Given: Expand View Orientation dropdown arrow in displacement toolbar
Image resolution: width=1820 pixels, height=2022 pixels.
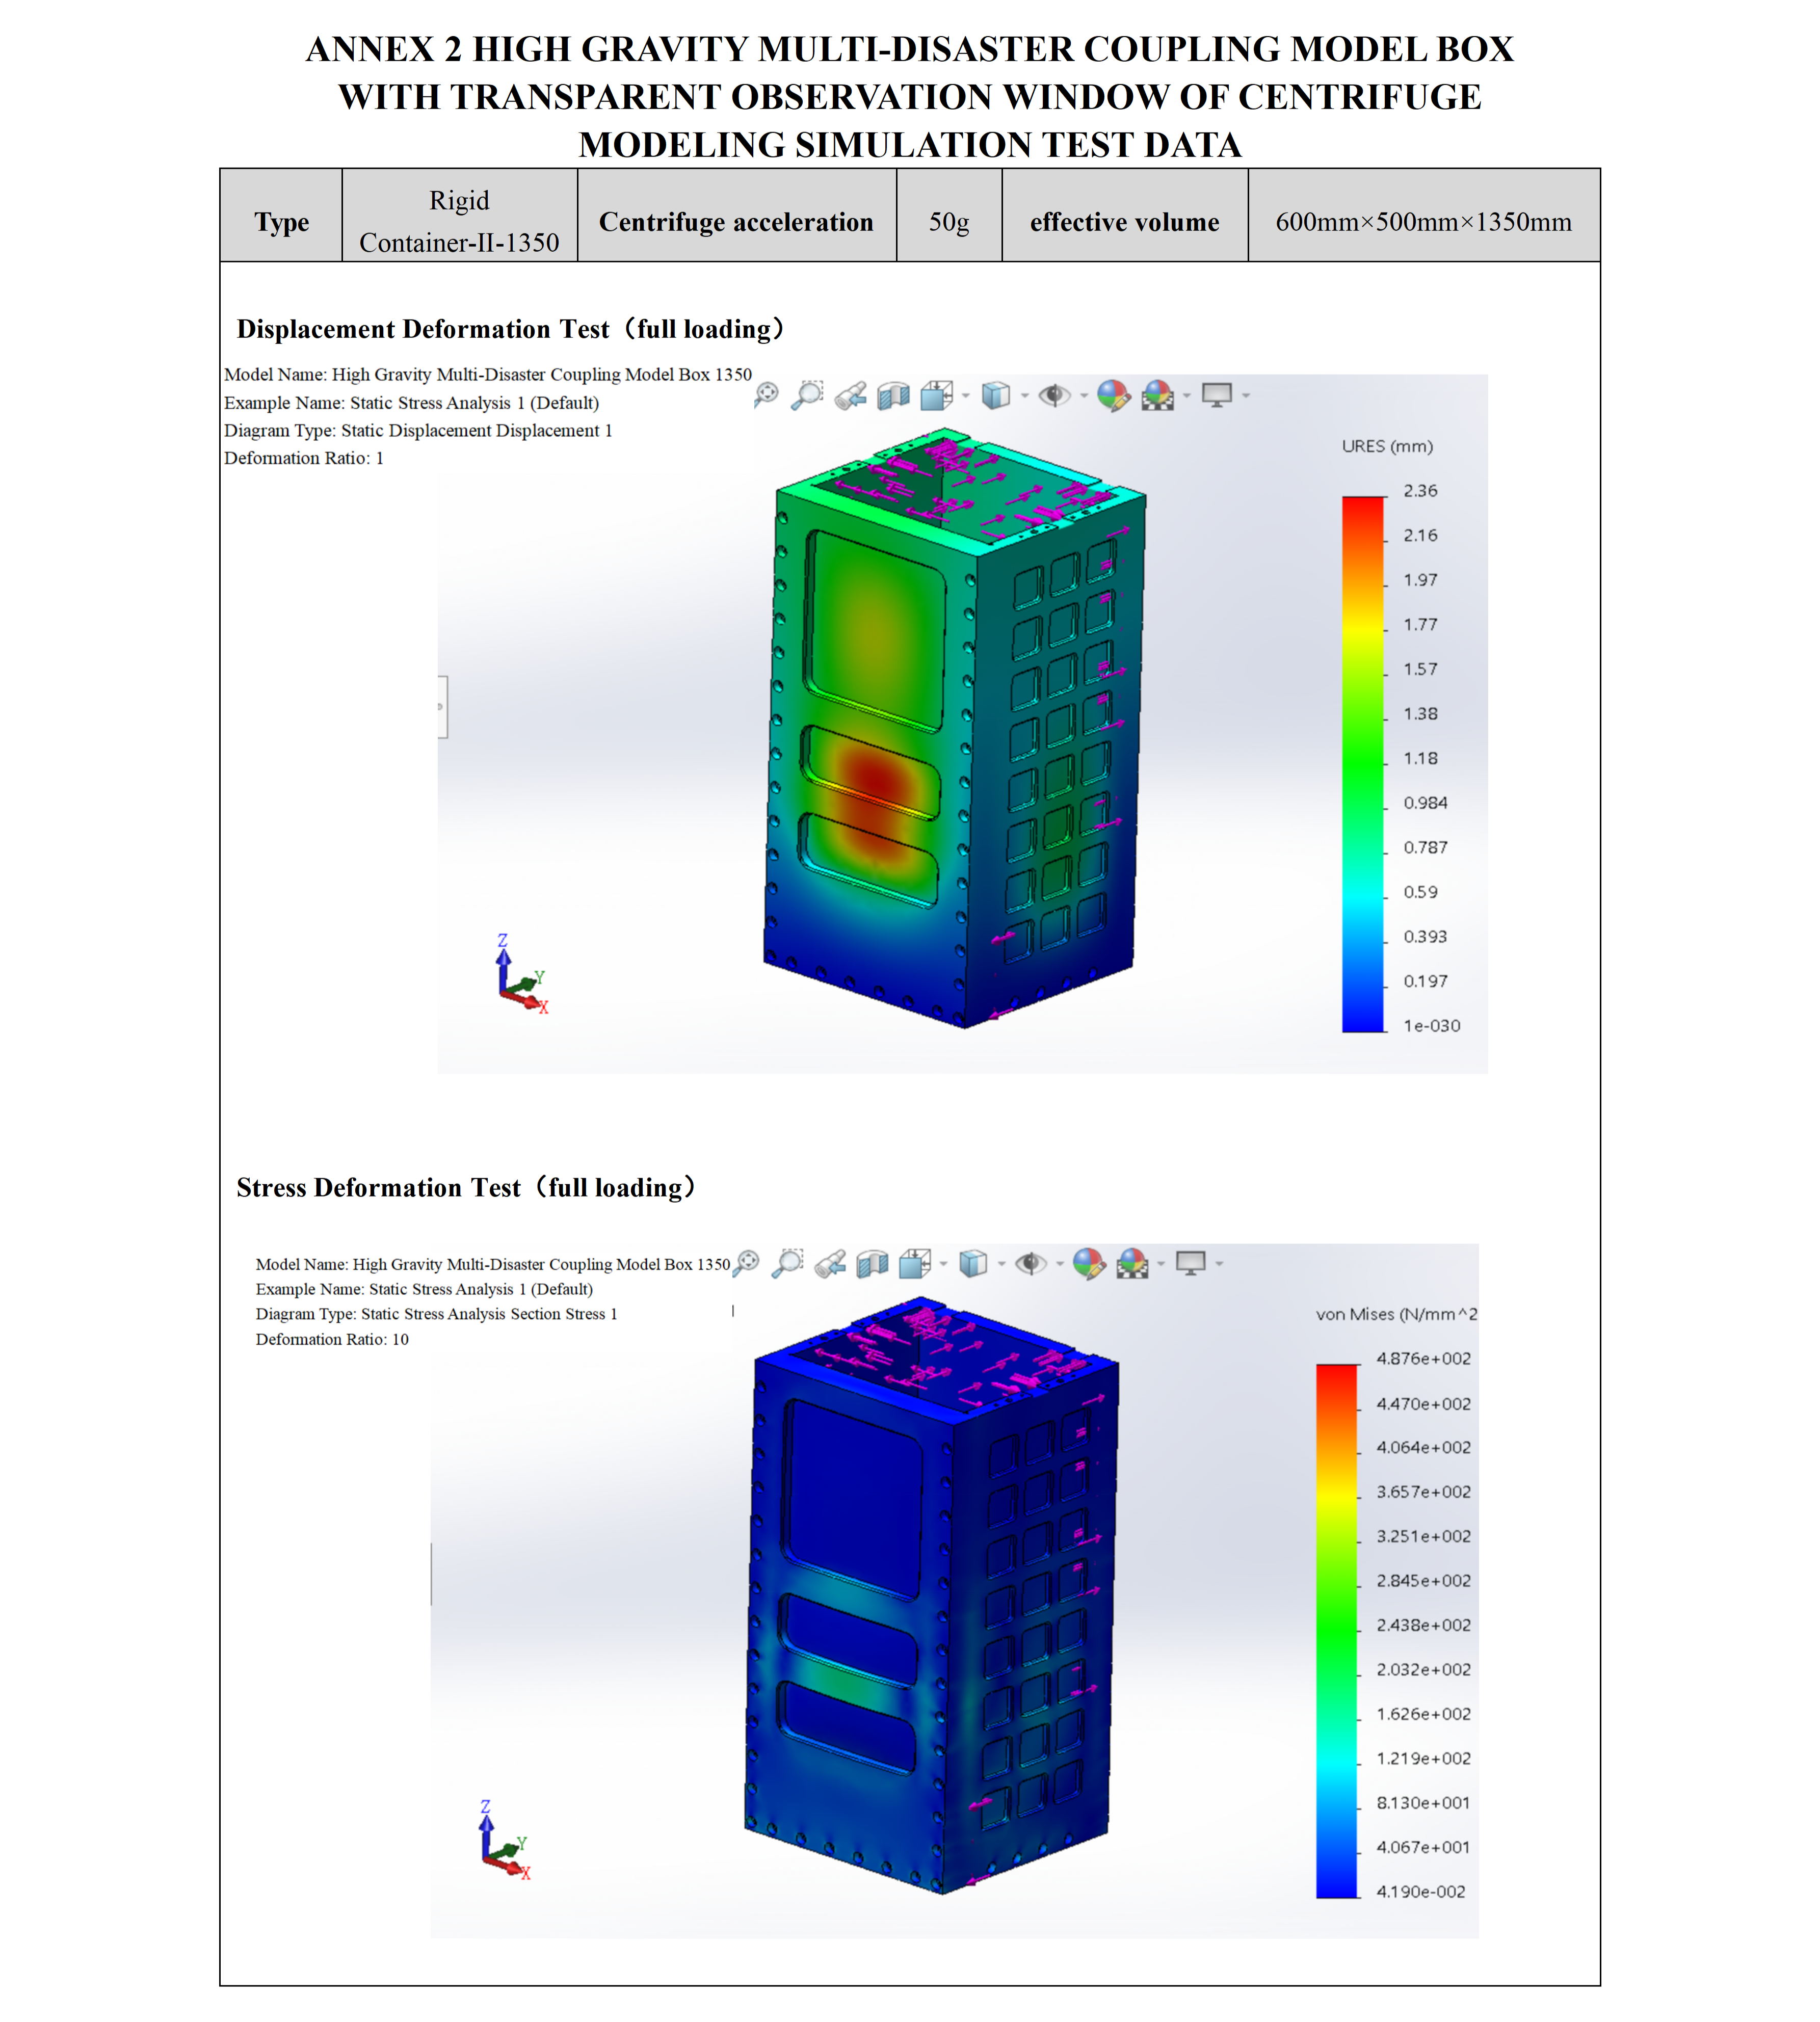Looking at the screenshot, I should click(x=965, y=396).
